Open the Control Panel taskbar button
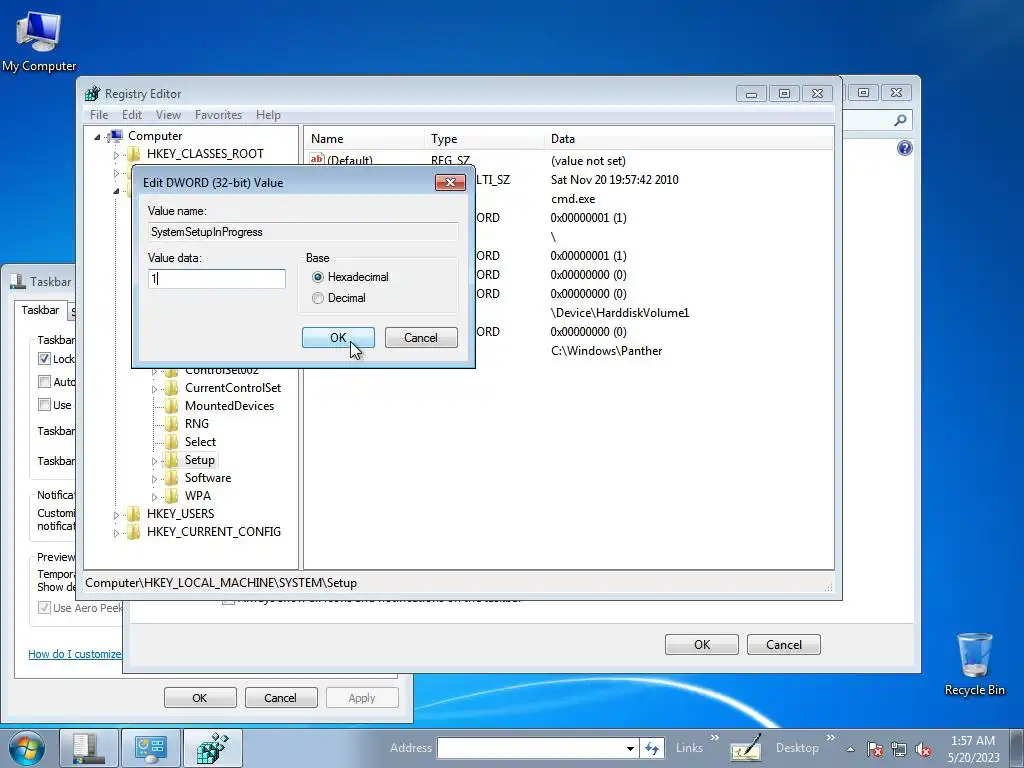 151,748
